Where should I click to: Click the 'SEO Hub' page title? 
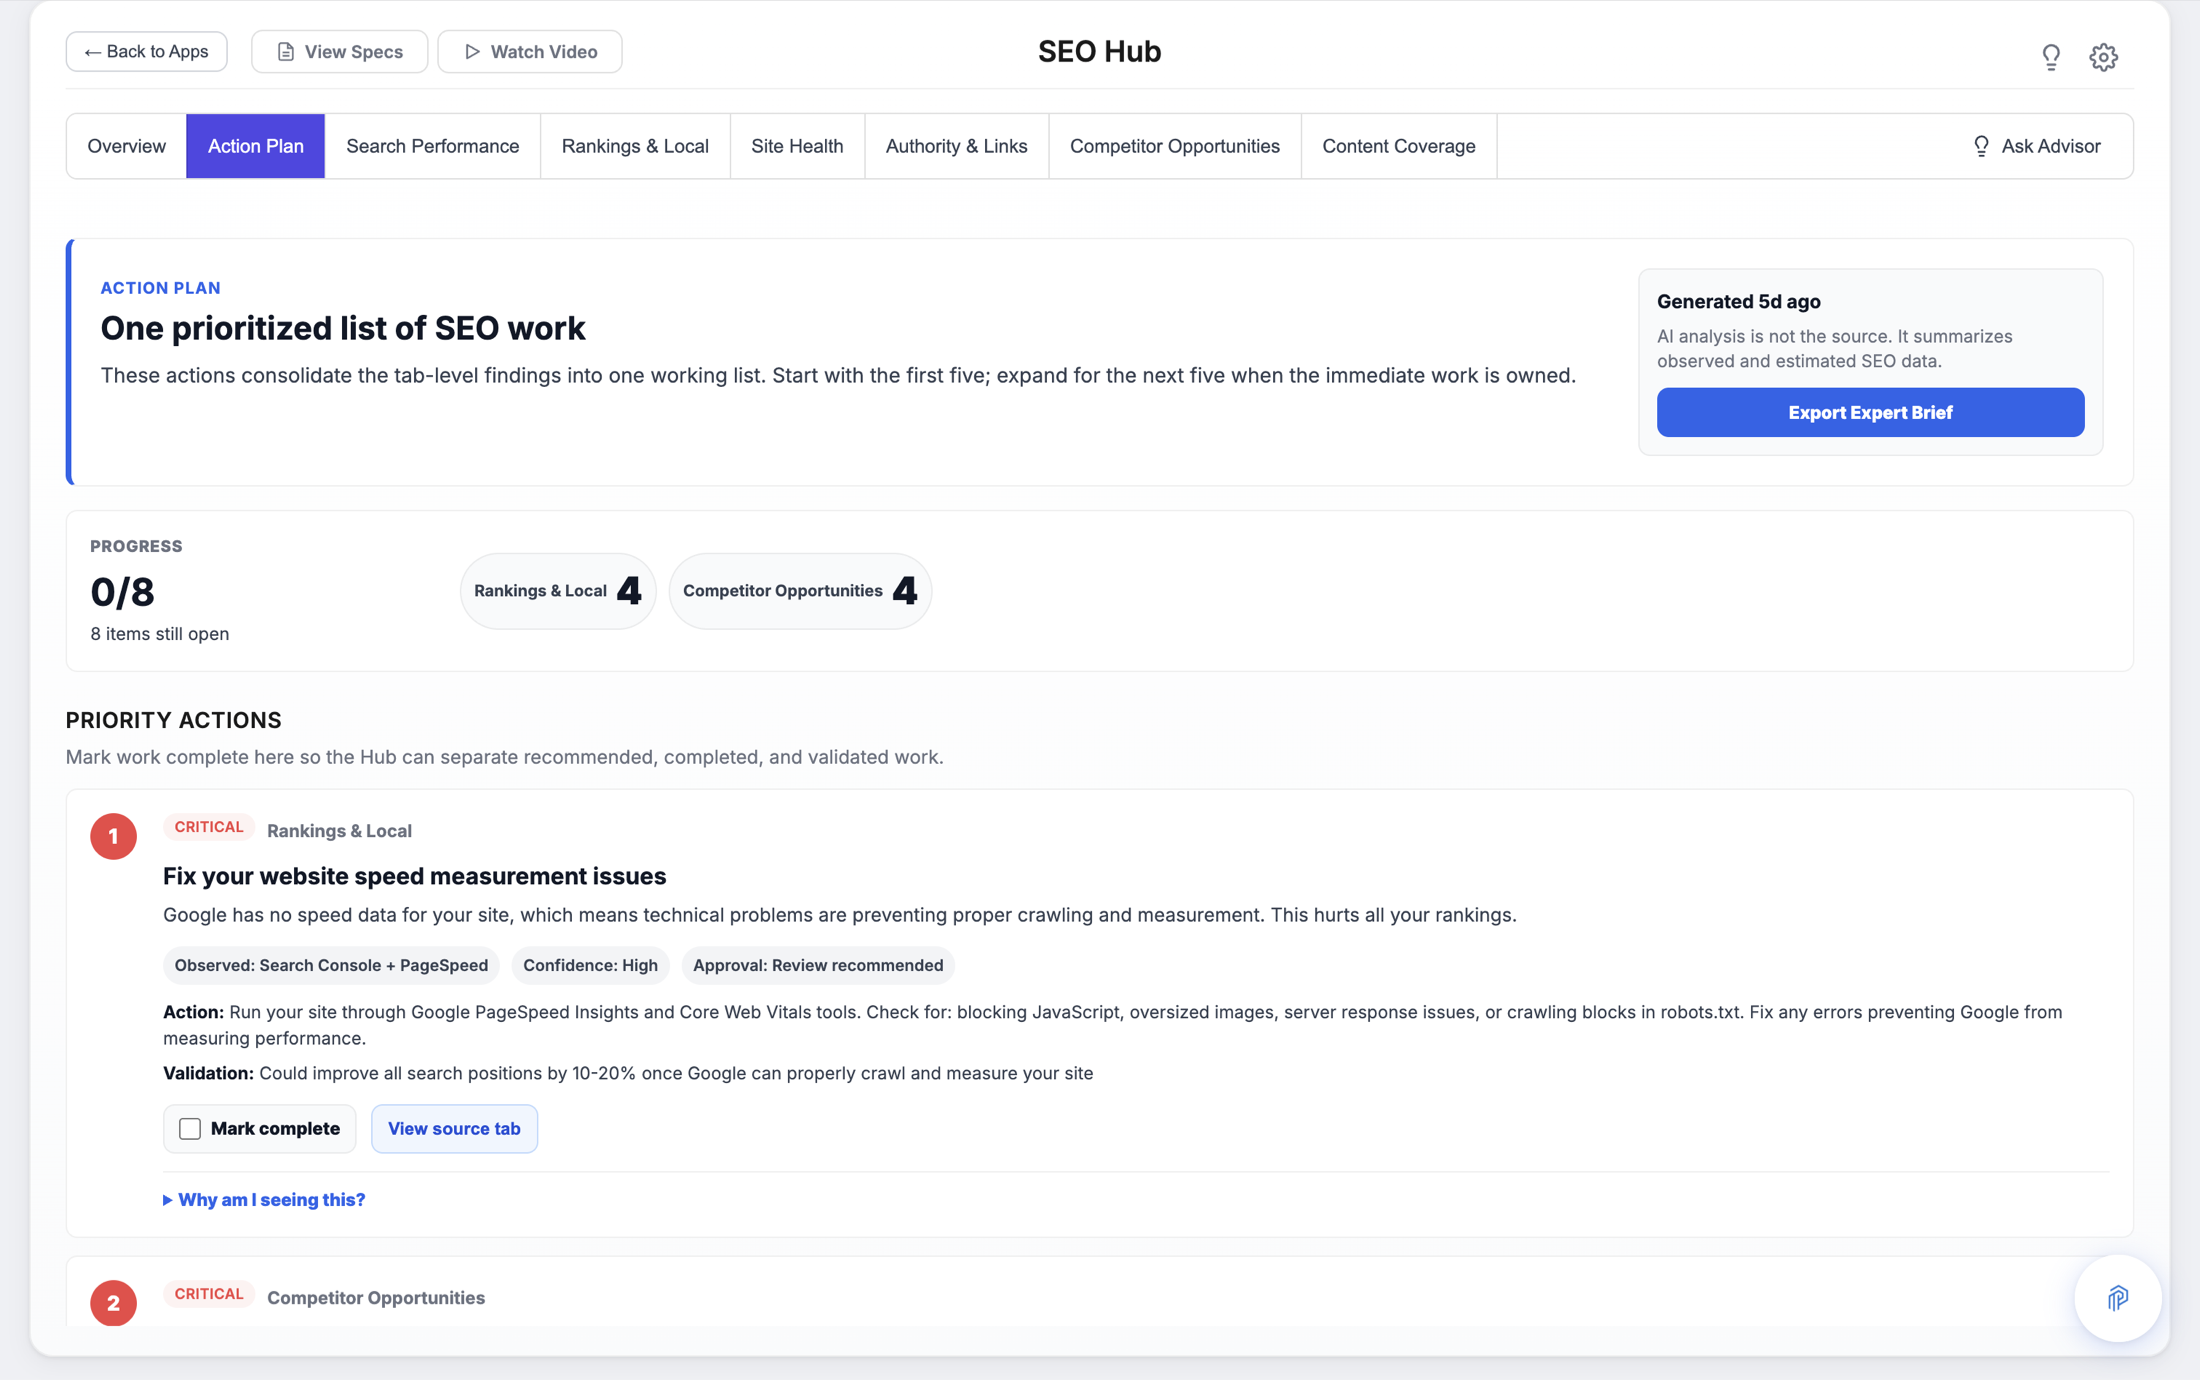1099,52
